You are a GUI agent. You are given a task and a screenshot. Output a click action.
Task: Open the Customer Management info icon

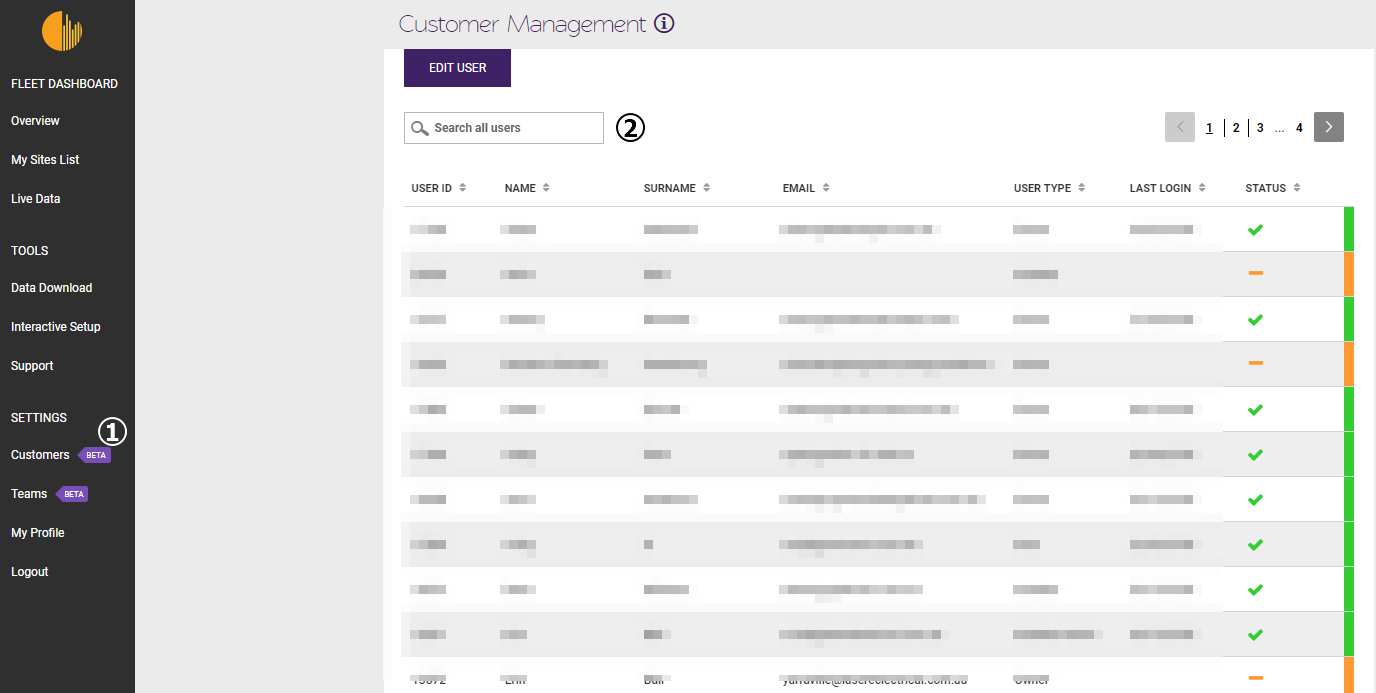coord(664,22)
